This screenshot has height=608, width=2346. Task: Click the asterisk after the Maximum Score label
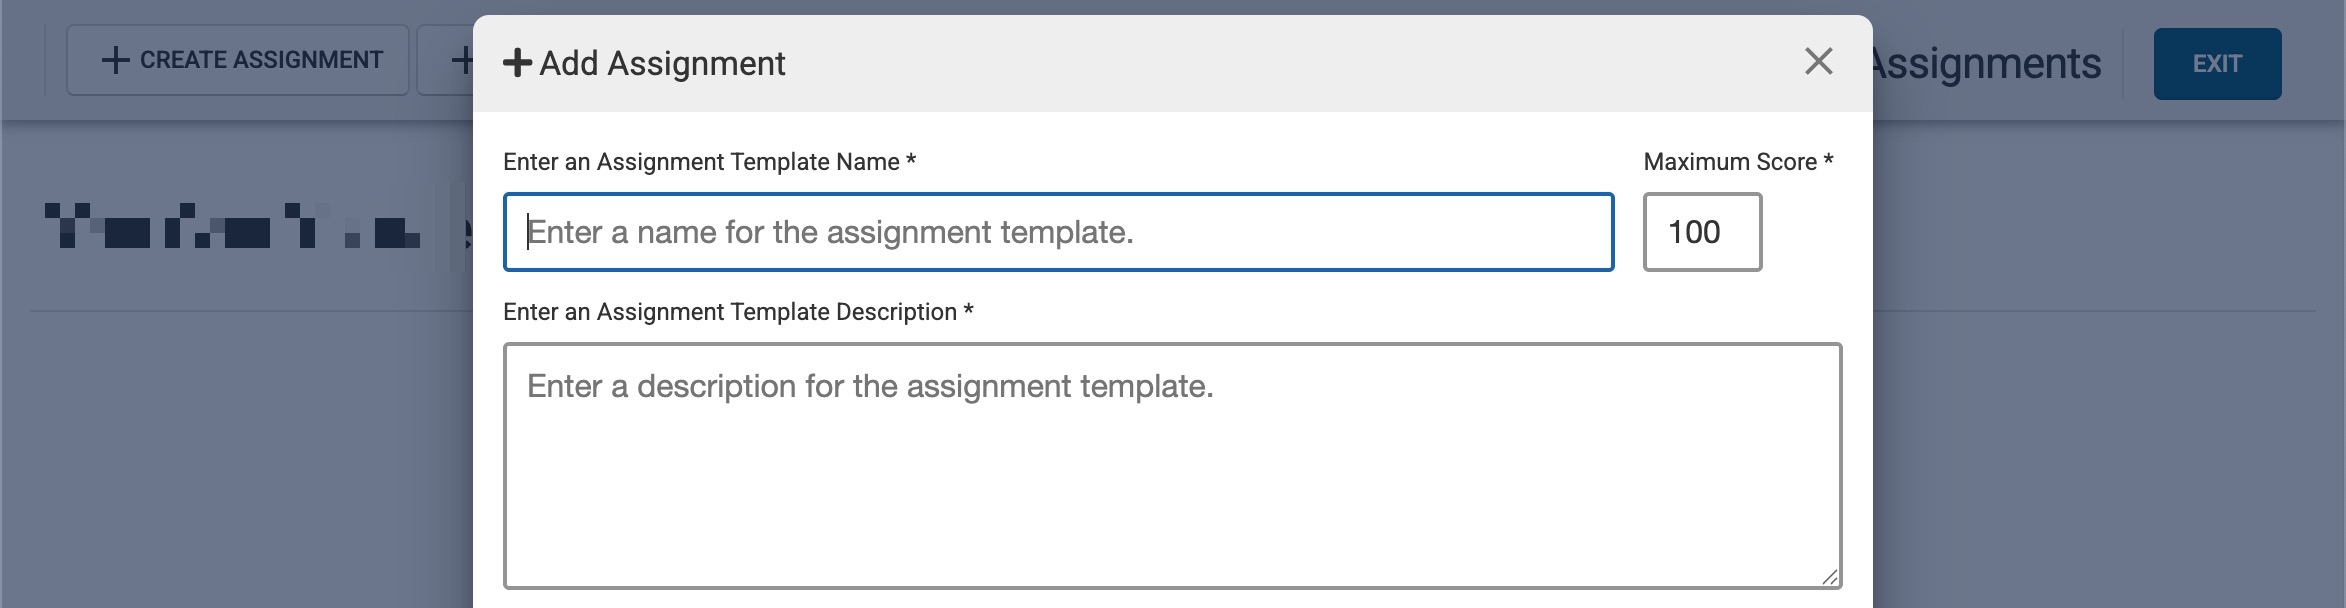click(1829, 160)
